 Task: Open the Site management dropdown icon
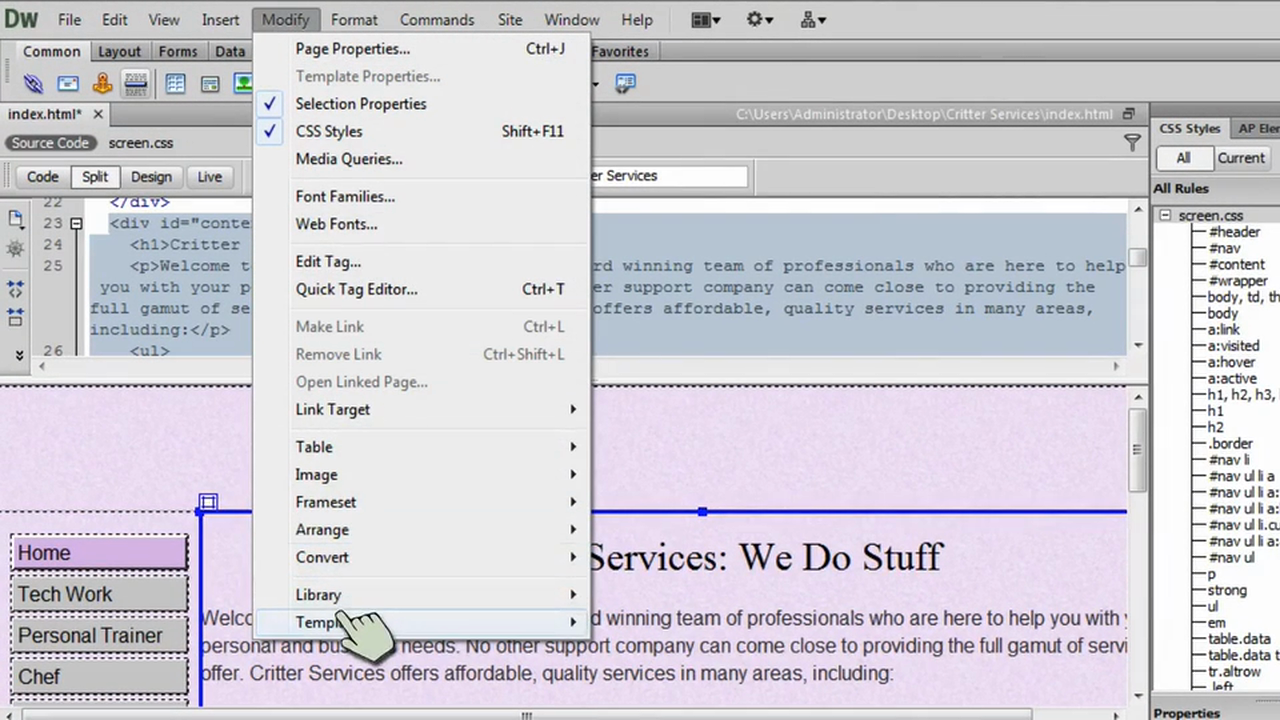[x=813, y=20]
